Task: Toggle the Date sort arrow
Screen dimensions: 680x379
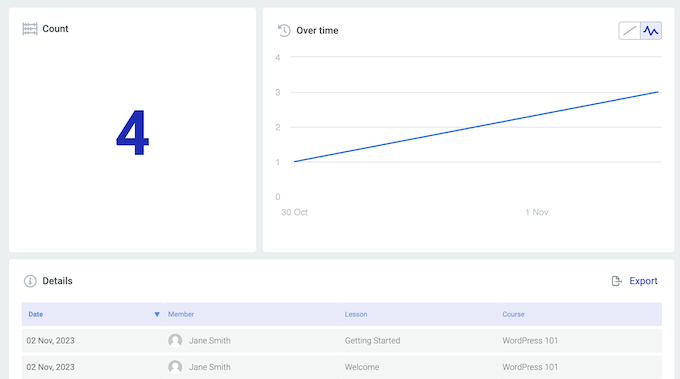Action: pyautogui.click(x=157, y=314)
